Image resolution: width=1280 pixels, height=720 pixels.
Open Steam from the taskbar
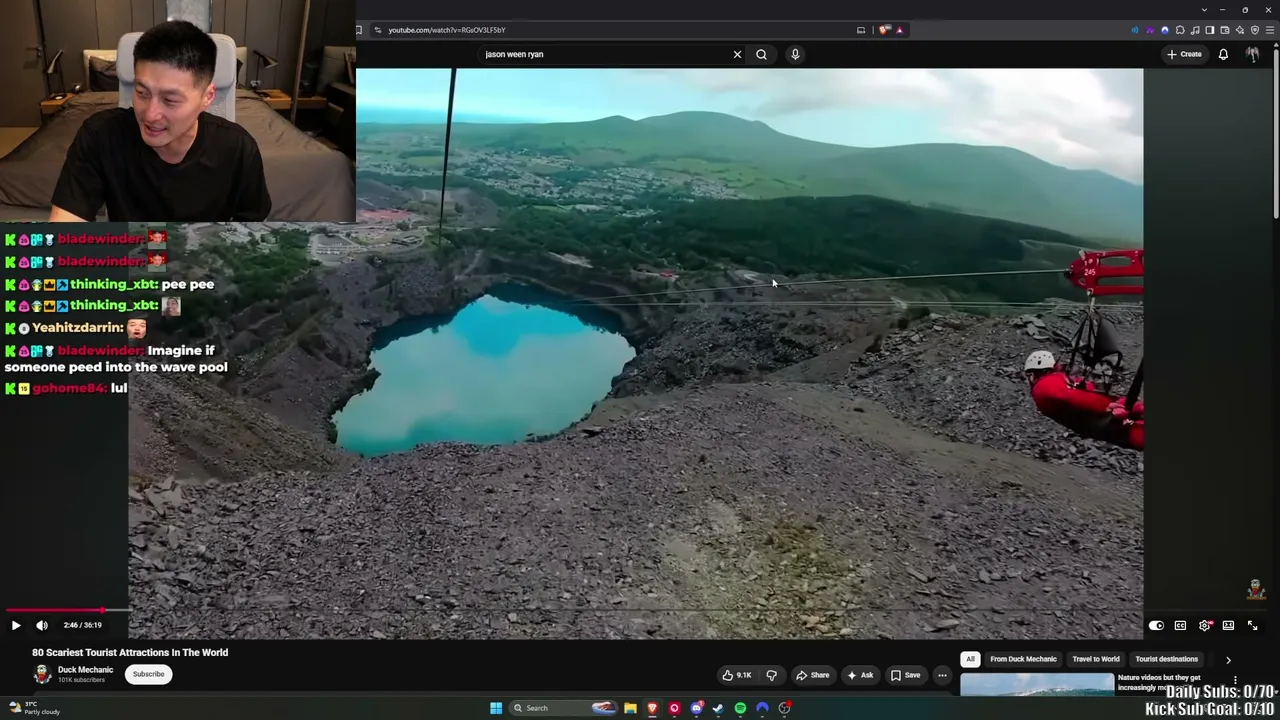point(718,708)
